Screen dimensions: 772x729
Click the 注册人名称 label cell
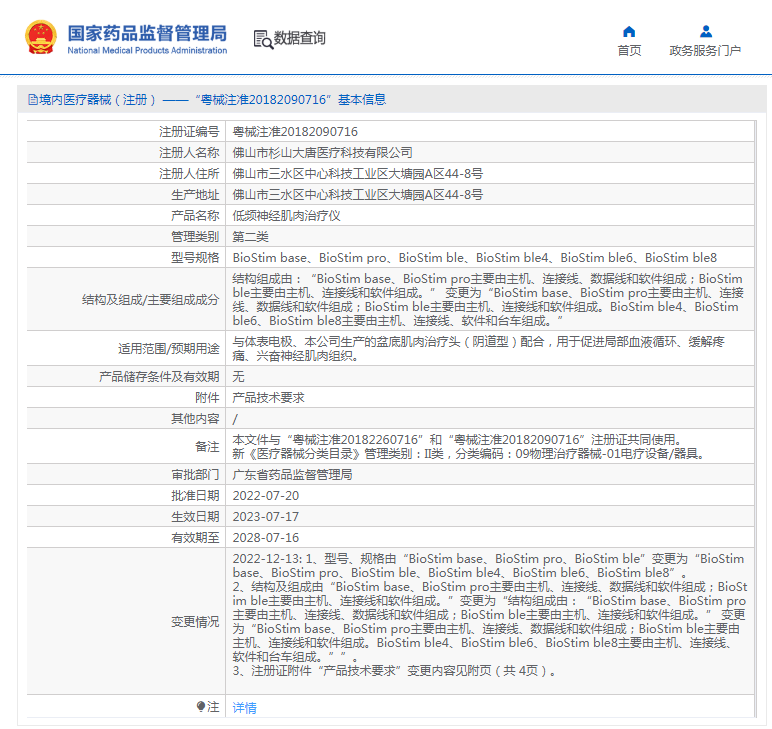(x=189, y=153)
